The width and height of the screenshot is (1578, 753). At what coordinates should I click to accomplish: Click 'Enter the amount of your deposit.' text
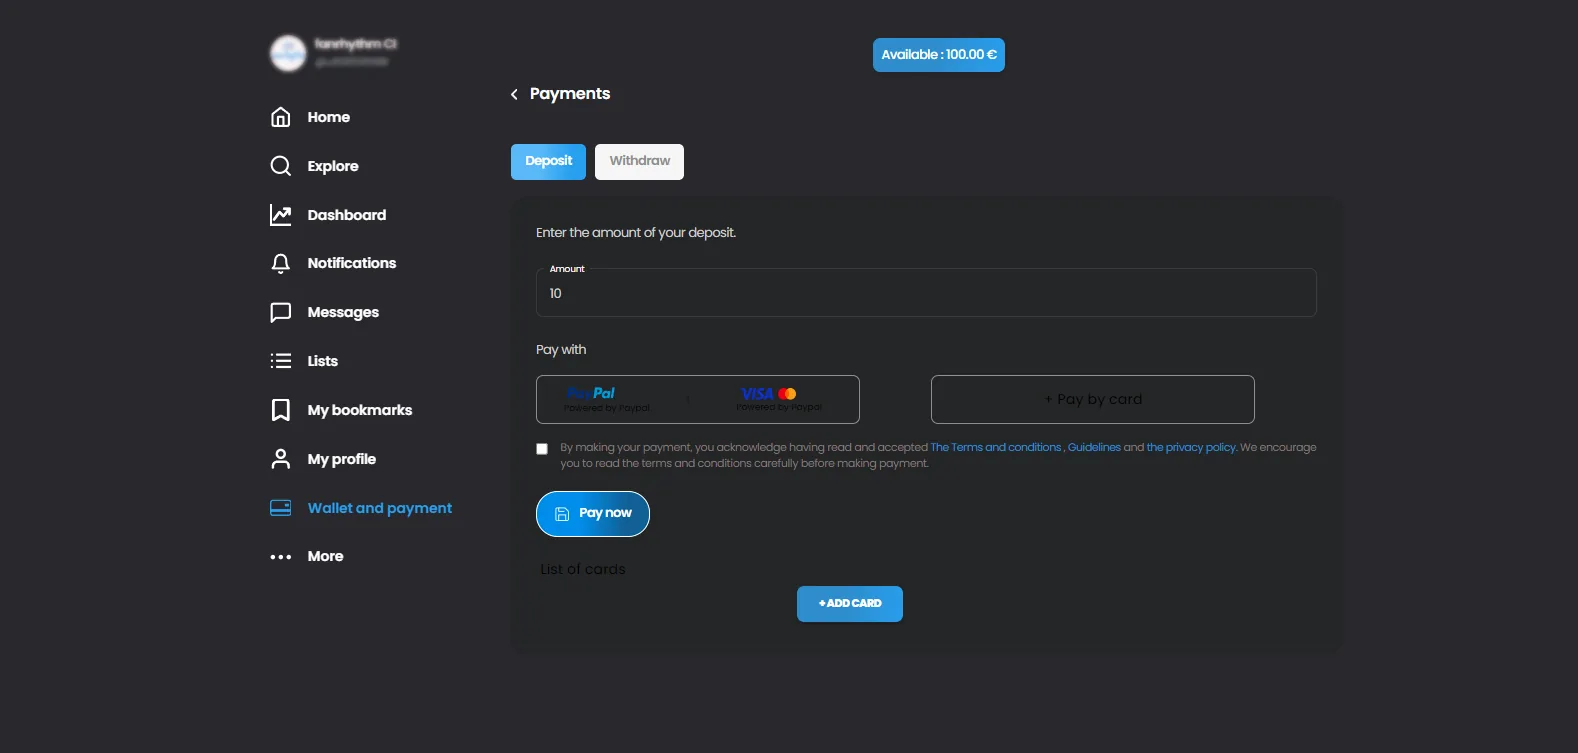click(636, 232)
